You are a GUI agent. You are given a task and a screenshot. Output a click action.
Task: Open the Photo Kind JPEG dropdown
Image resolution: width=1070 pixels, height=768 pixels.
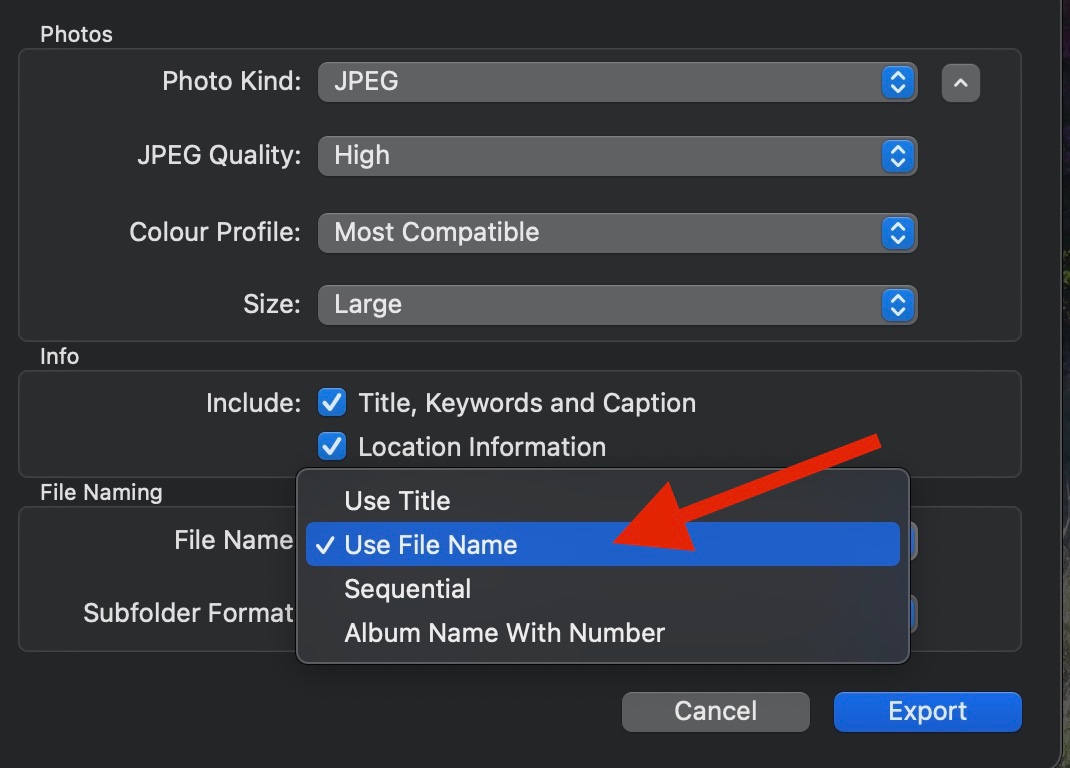pos(600,82)
